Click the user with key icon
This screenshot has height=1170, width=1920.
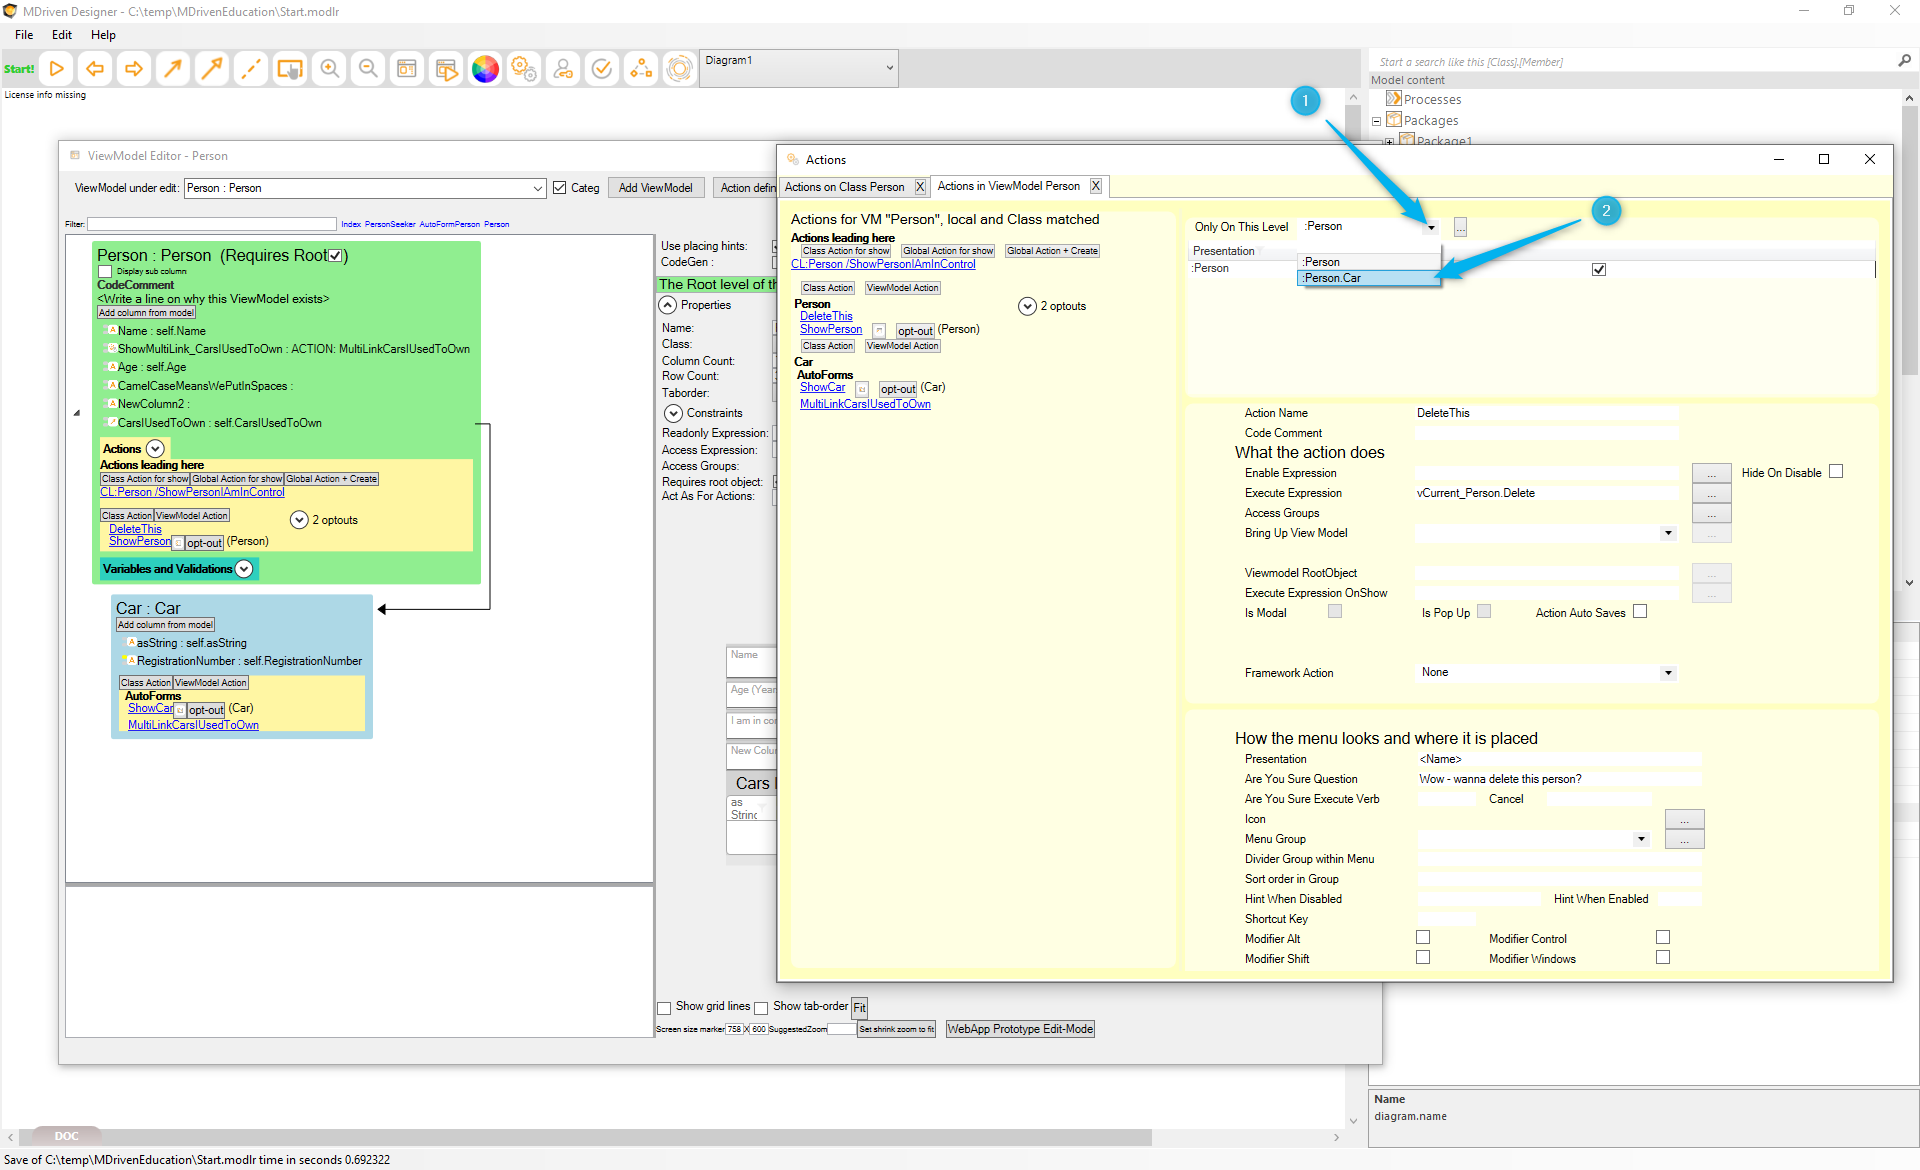[563, 69]
